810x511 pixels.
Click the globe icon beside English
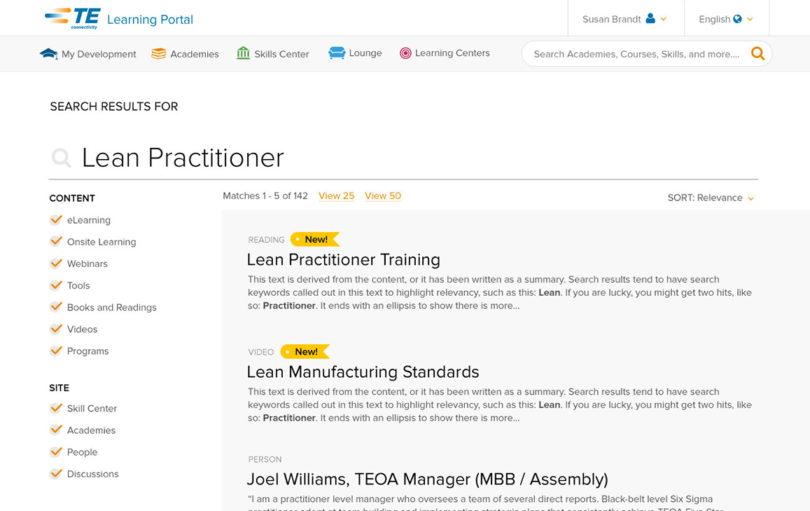point(737,19)
